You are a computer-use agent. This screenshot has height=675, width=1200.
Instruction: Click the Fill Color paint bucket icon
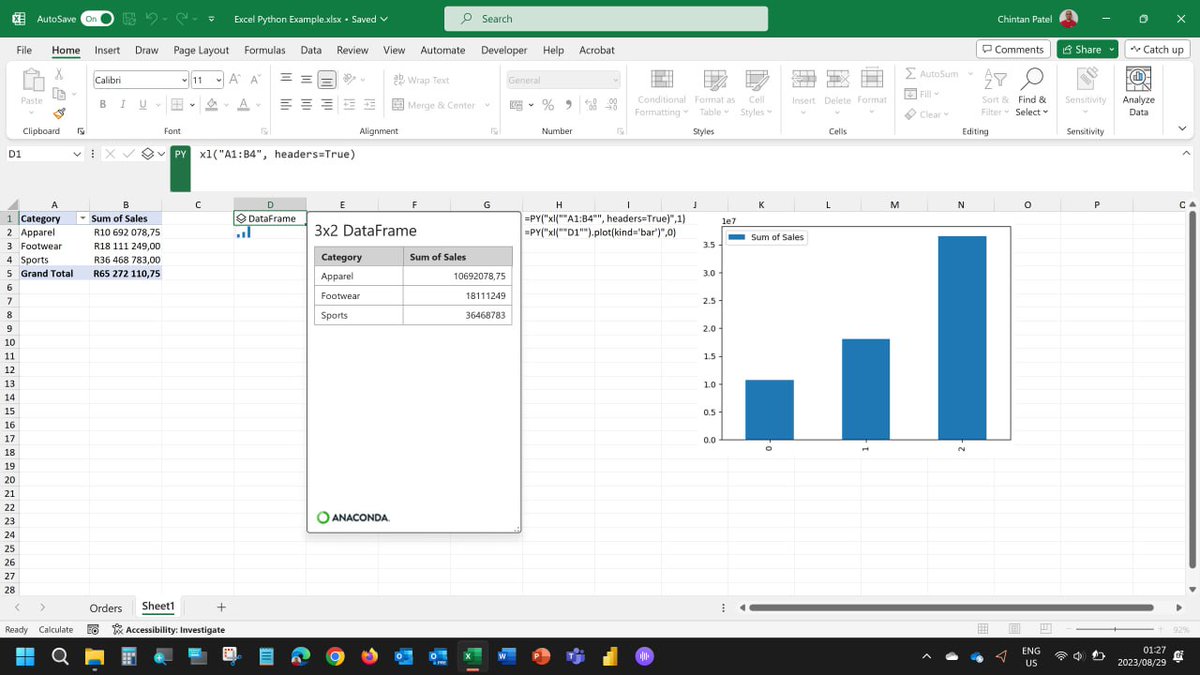click(211, 105)
